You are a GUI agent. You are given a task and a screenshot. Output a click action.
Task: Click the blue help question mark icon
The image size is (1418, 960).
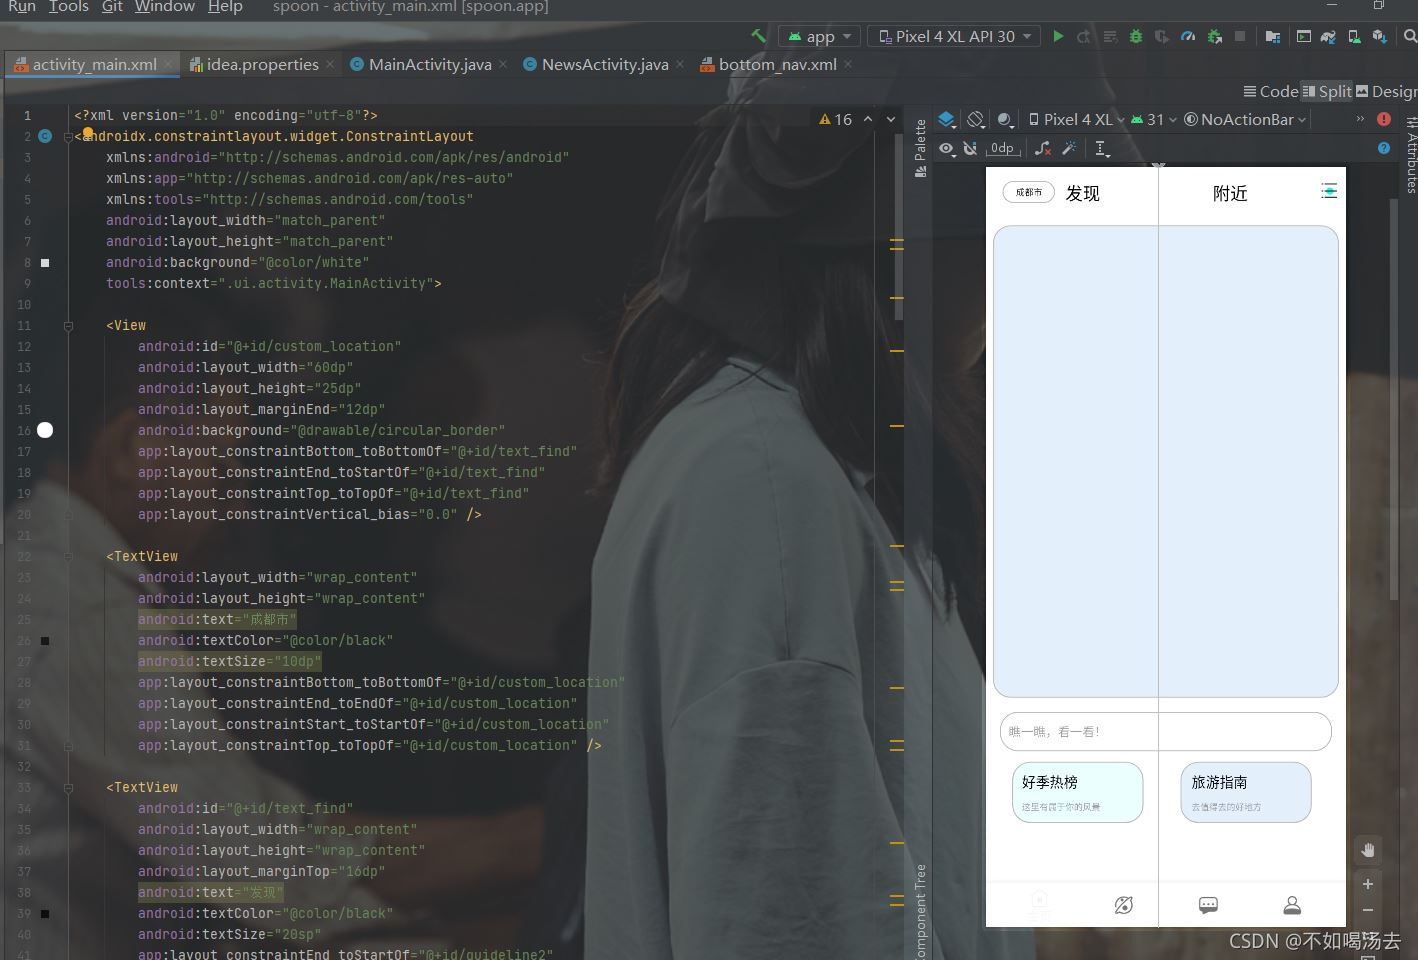coord(1384,148)
